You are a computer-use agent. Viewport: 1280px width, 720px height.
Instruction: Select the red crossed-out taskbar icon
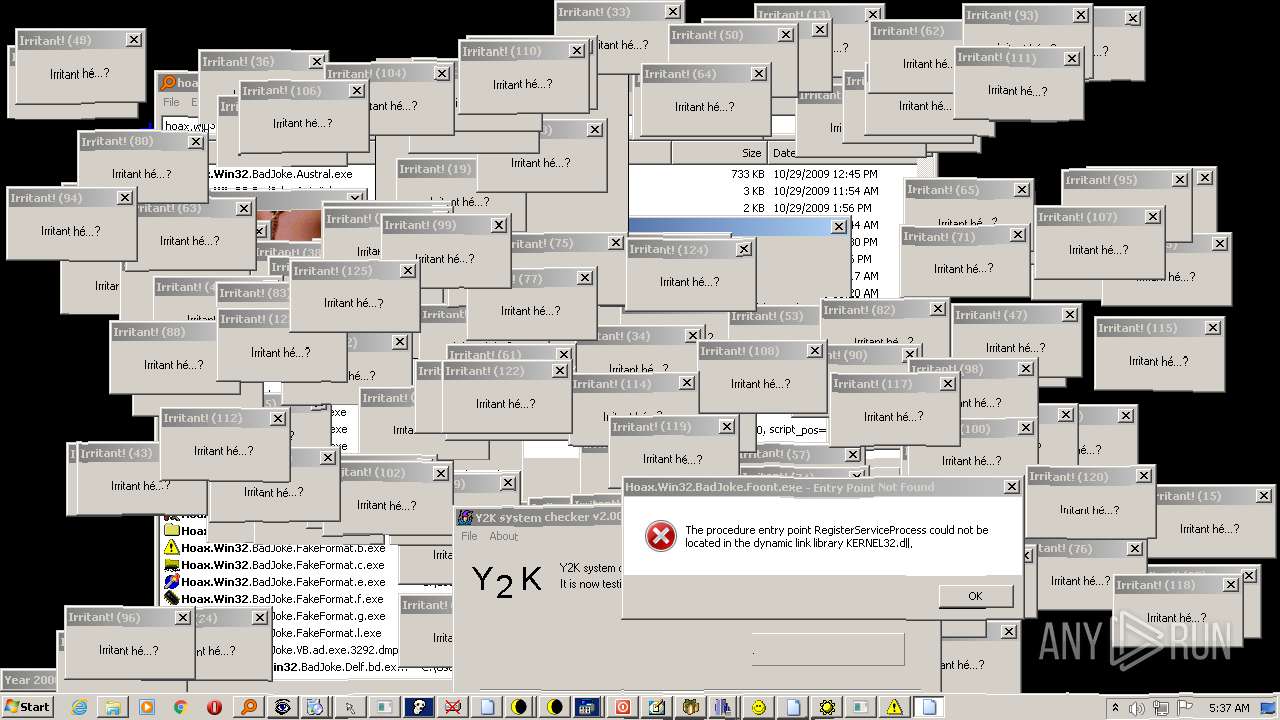(x=453, y=707)
